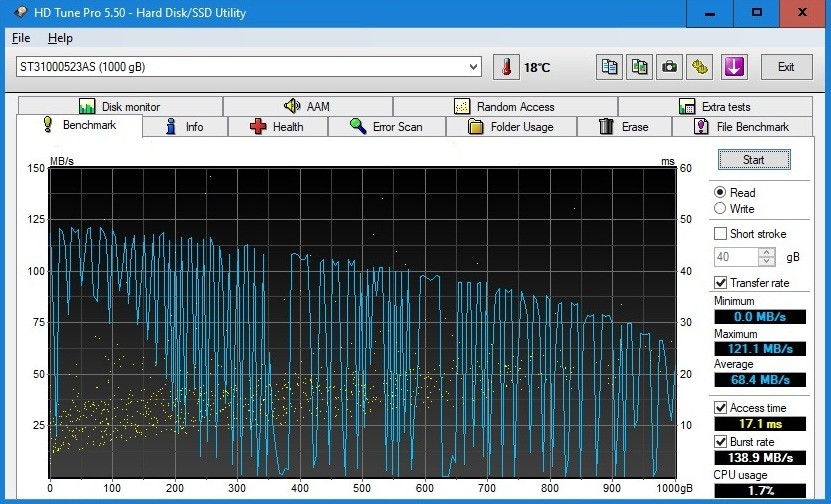Select the Benchmark tab

coord(79,125)
